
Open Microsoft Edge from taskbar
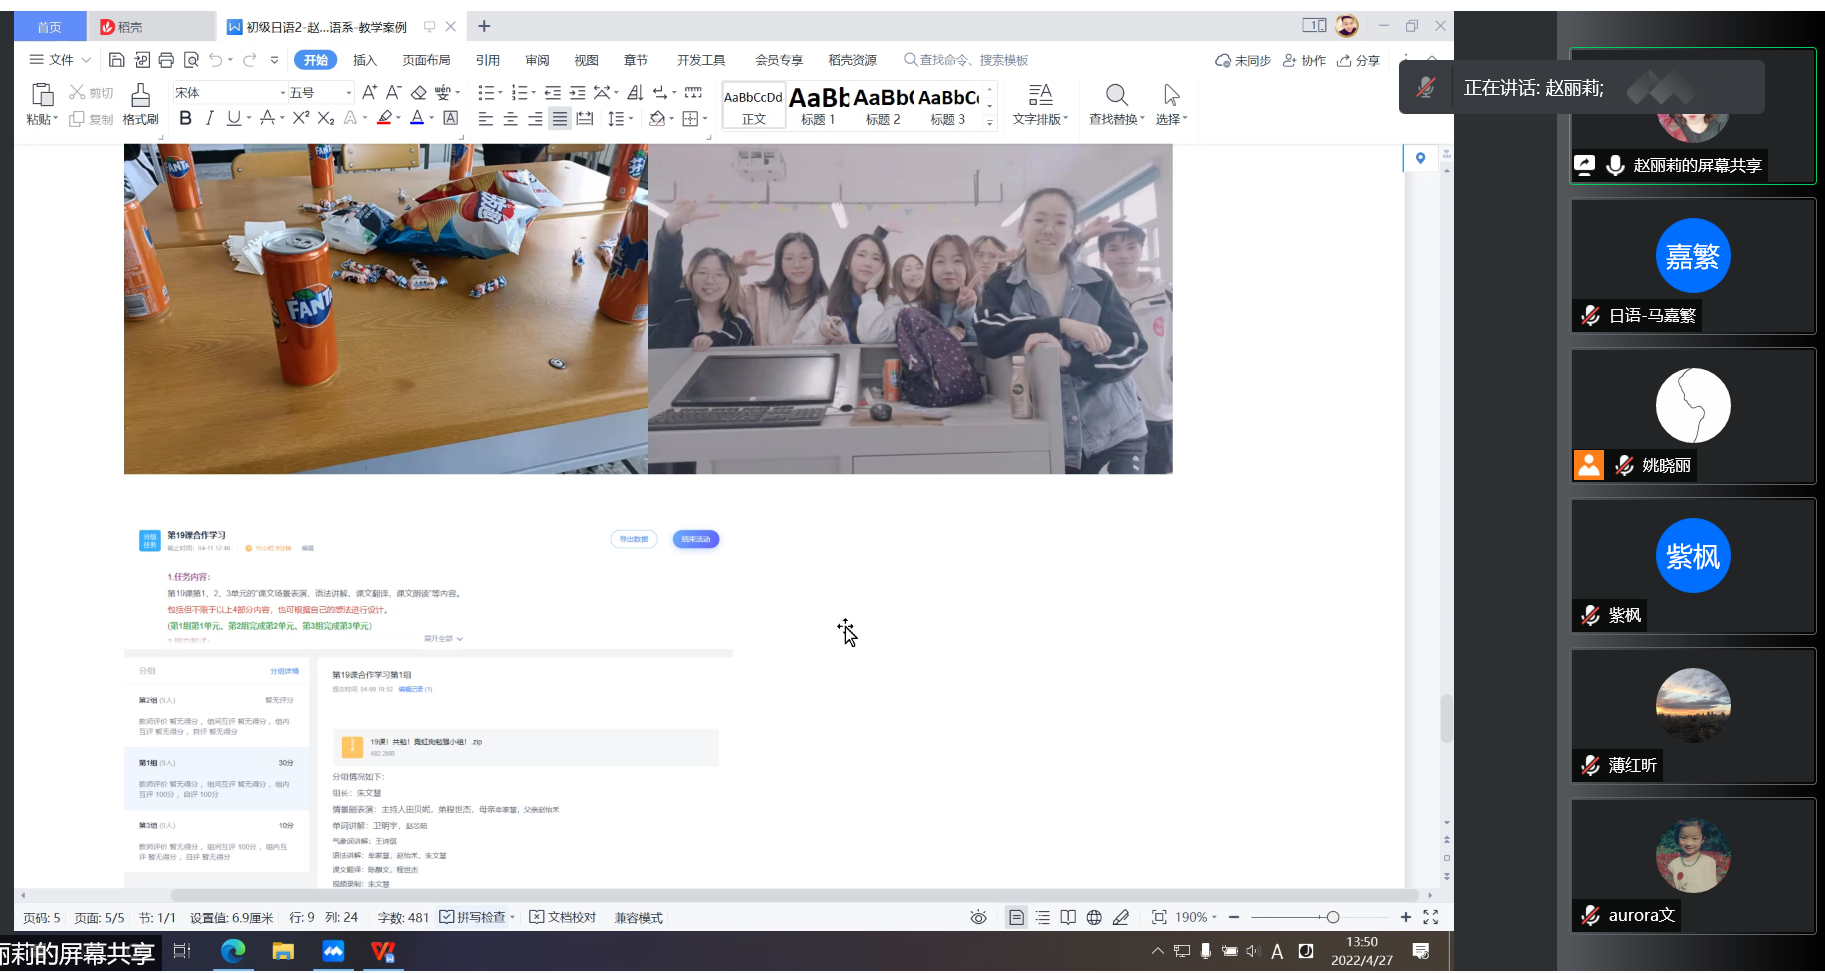click(x=233, y=951)
